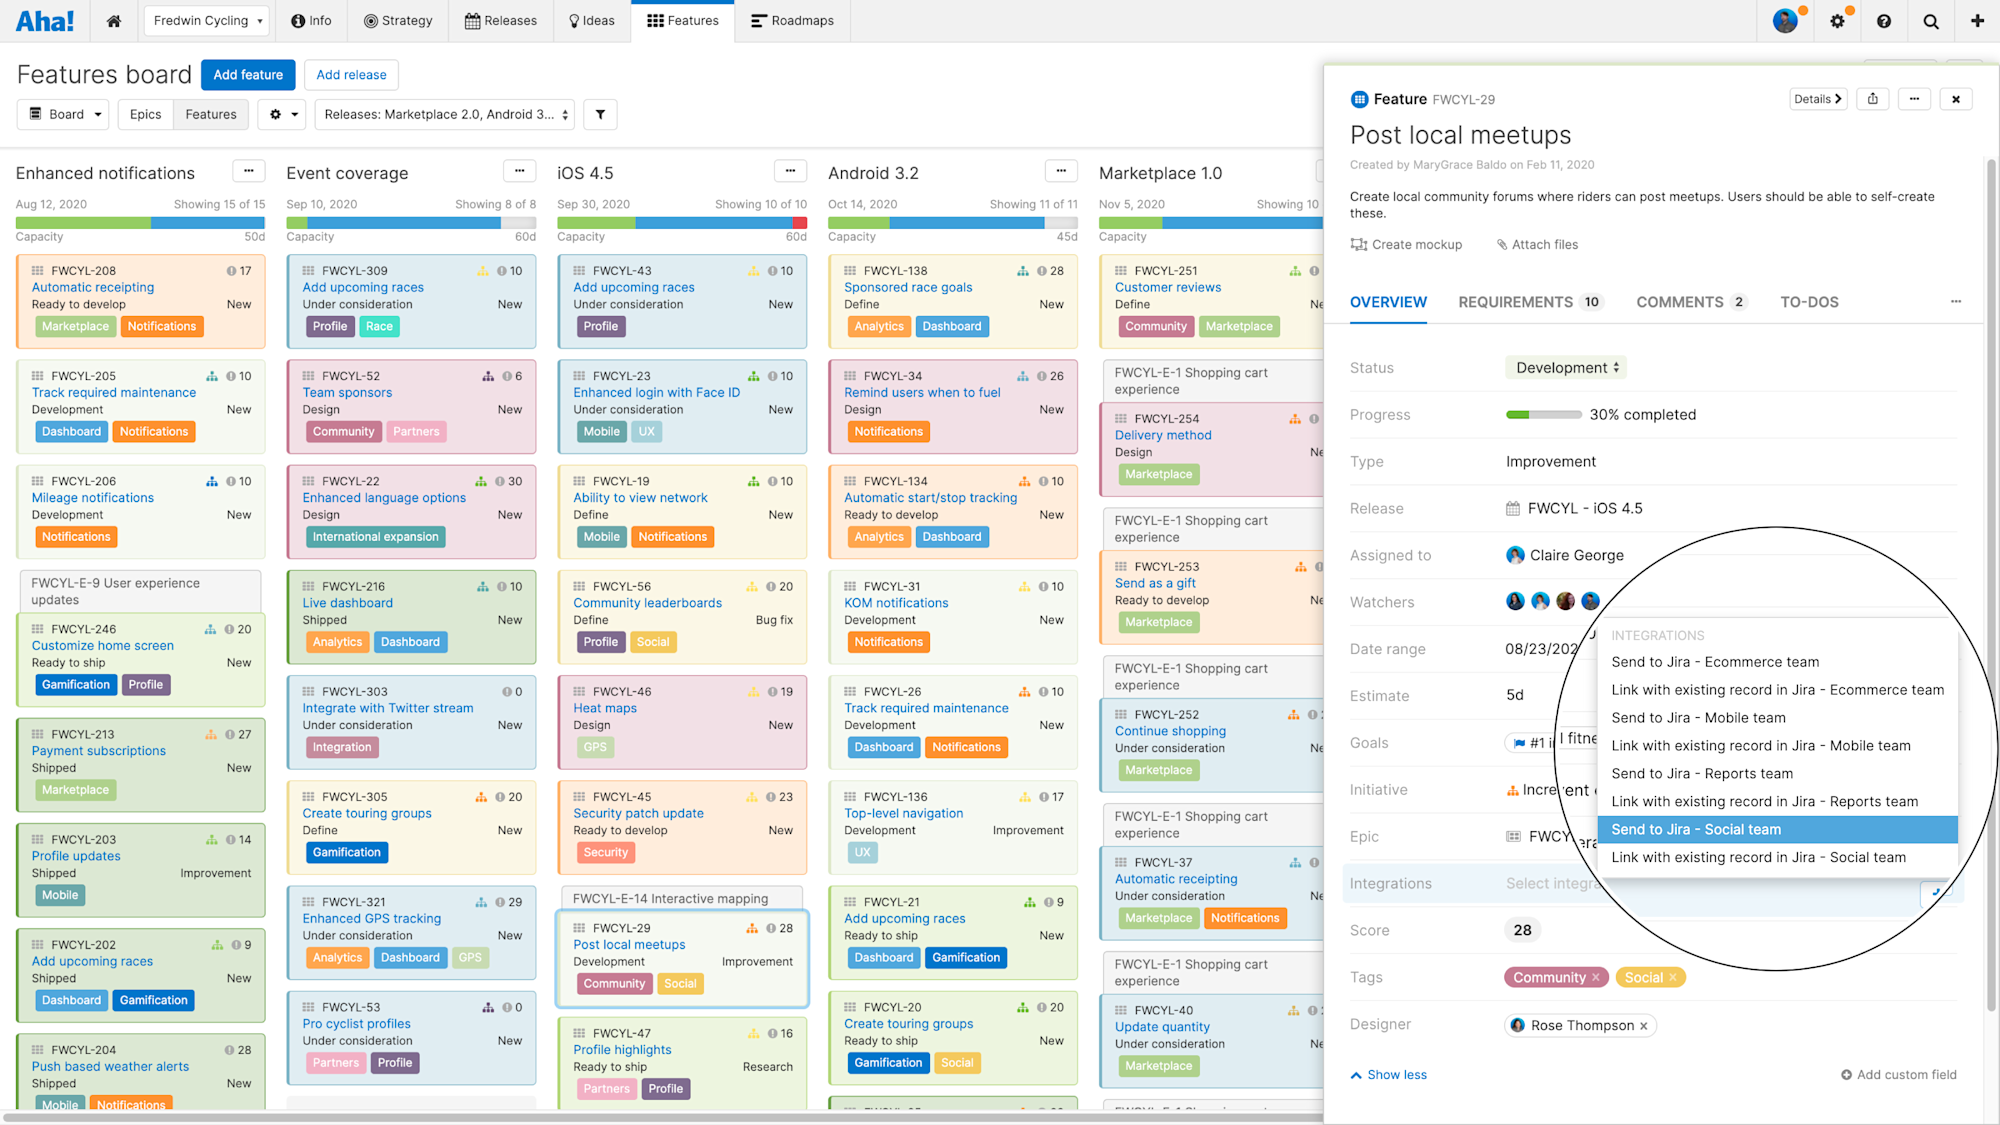Click the search magnifier icon
The image size is (2000, 1125).
pyautogui.click(x=1931, y=20)
